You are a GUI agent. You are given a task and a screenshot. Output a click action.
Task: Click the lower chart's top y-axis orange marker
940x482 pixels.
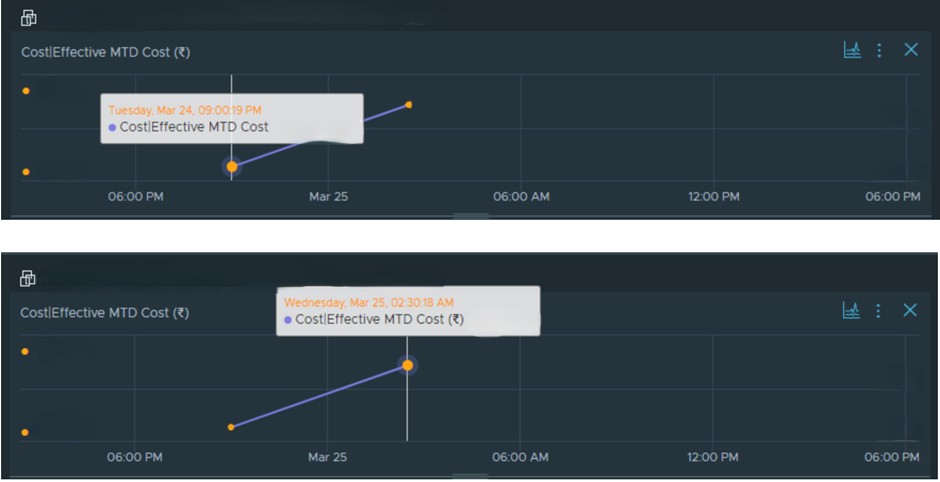(x=25, y=352)
